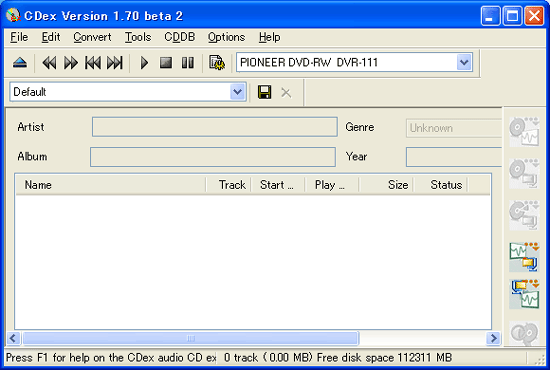
Task: Open the Genre combo box showing Unknown
Action: pyautogui.click(x=454, y=128)
